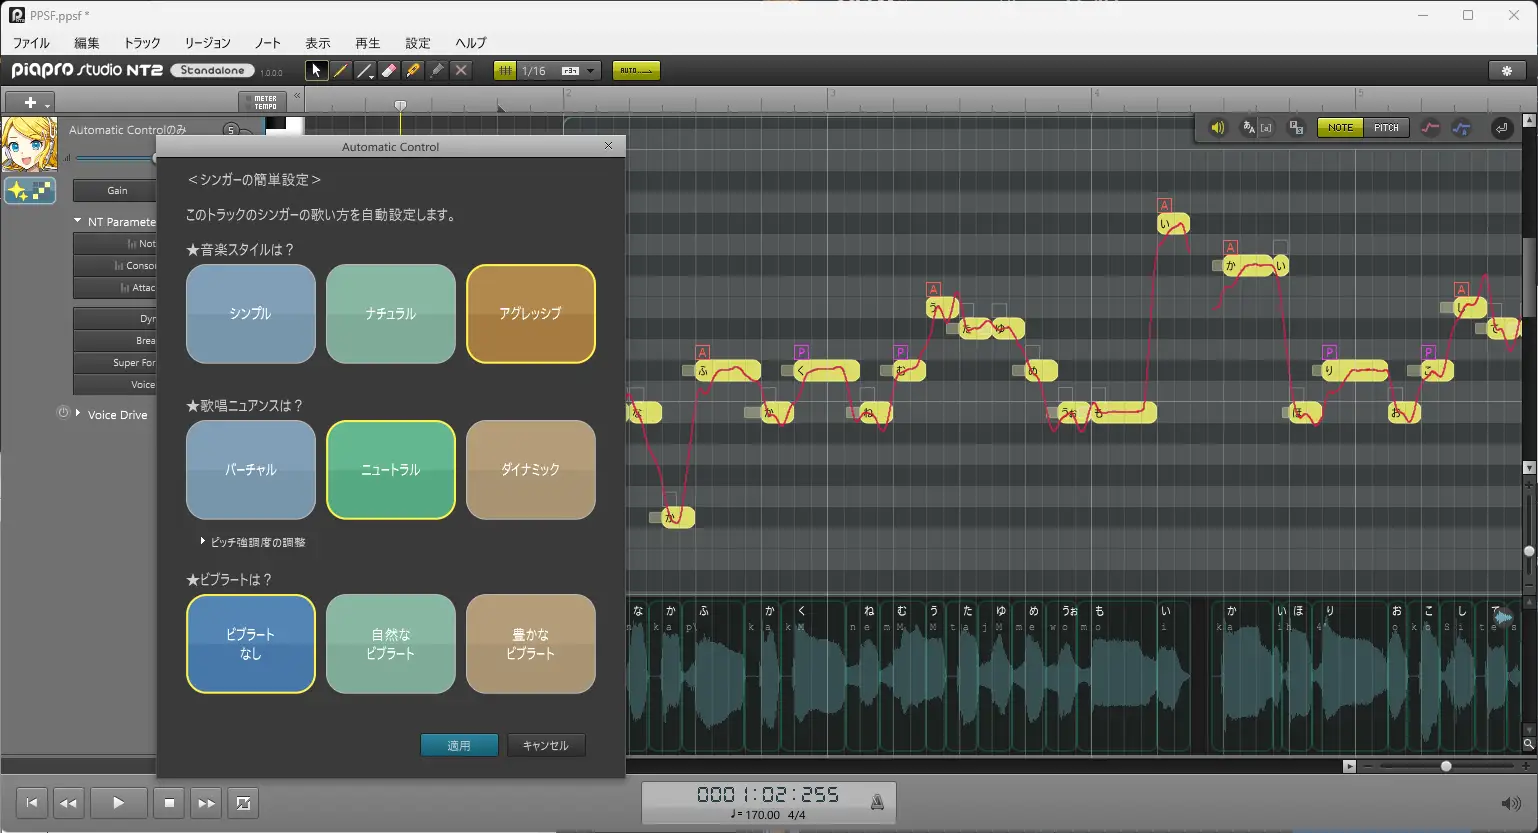This screenshot has height=833, width=1538.
Task: Click the blue auto-pitch curve icon
Action: (x=1462, y=128)
